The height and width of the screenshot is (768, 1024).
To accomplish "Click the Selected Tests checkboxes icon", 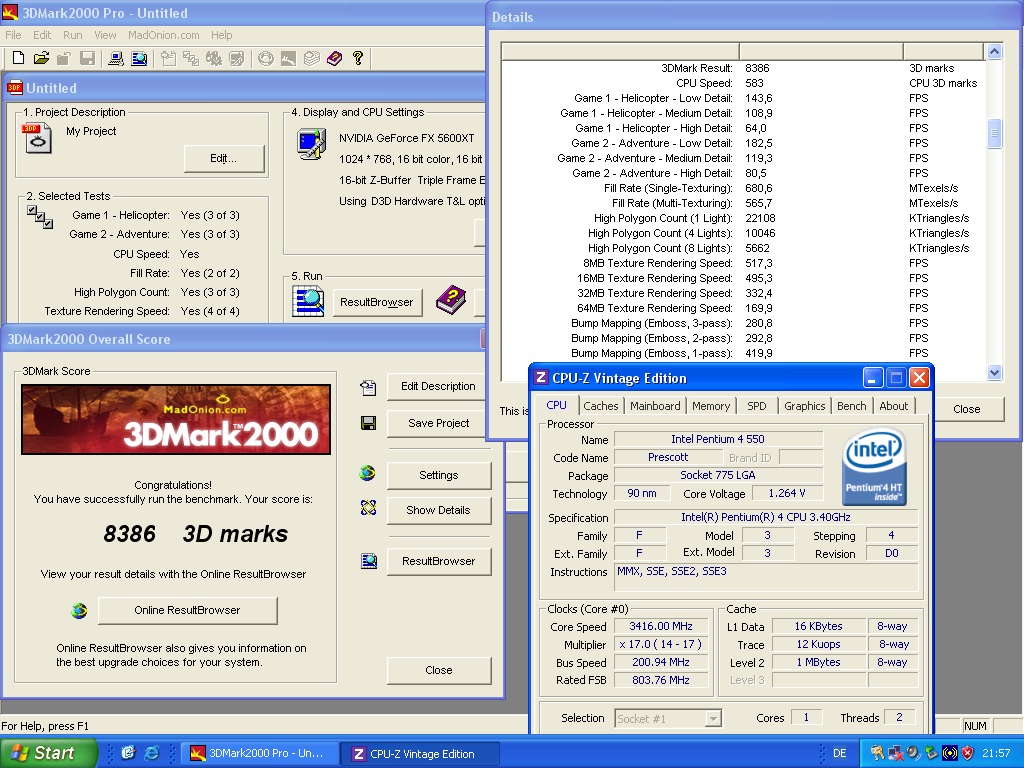I will click(40, 217).
